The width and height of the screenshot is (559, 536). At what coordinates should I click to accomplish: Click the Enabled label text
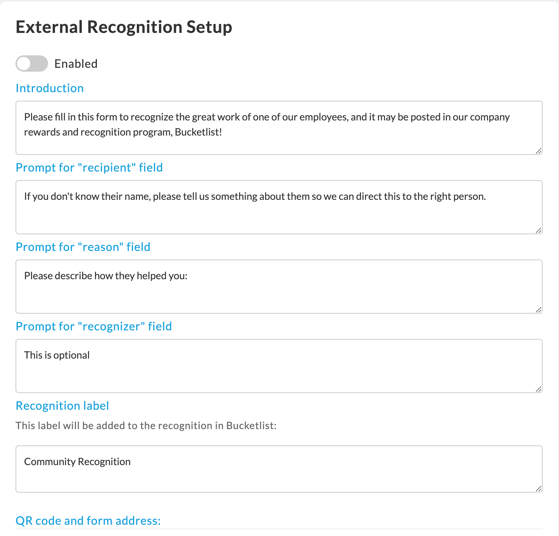coord(76,64)
